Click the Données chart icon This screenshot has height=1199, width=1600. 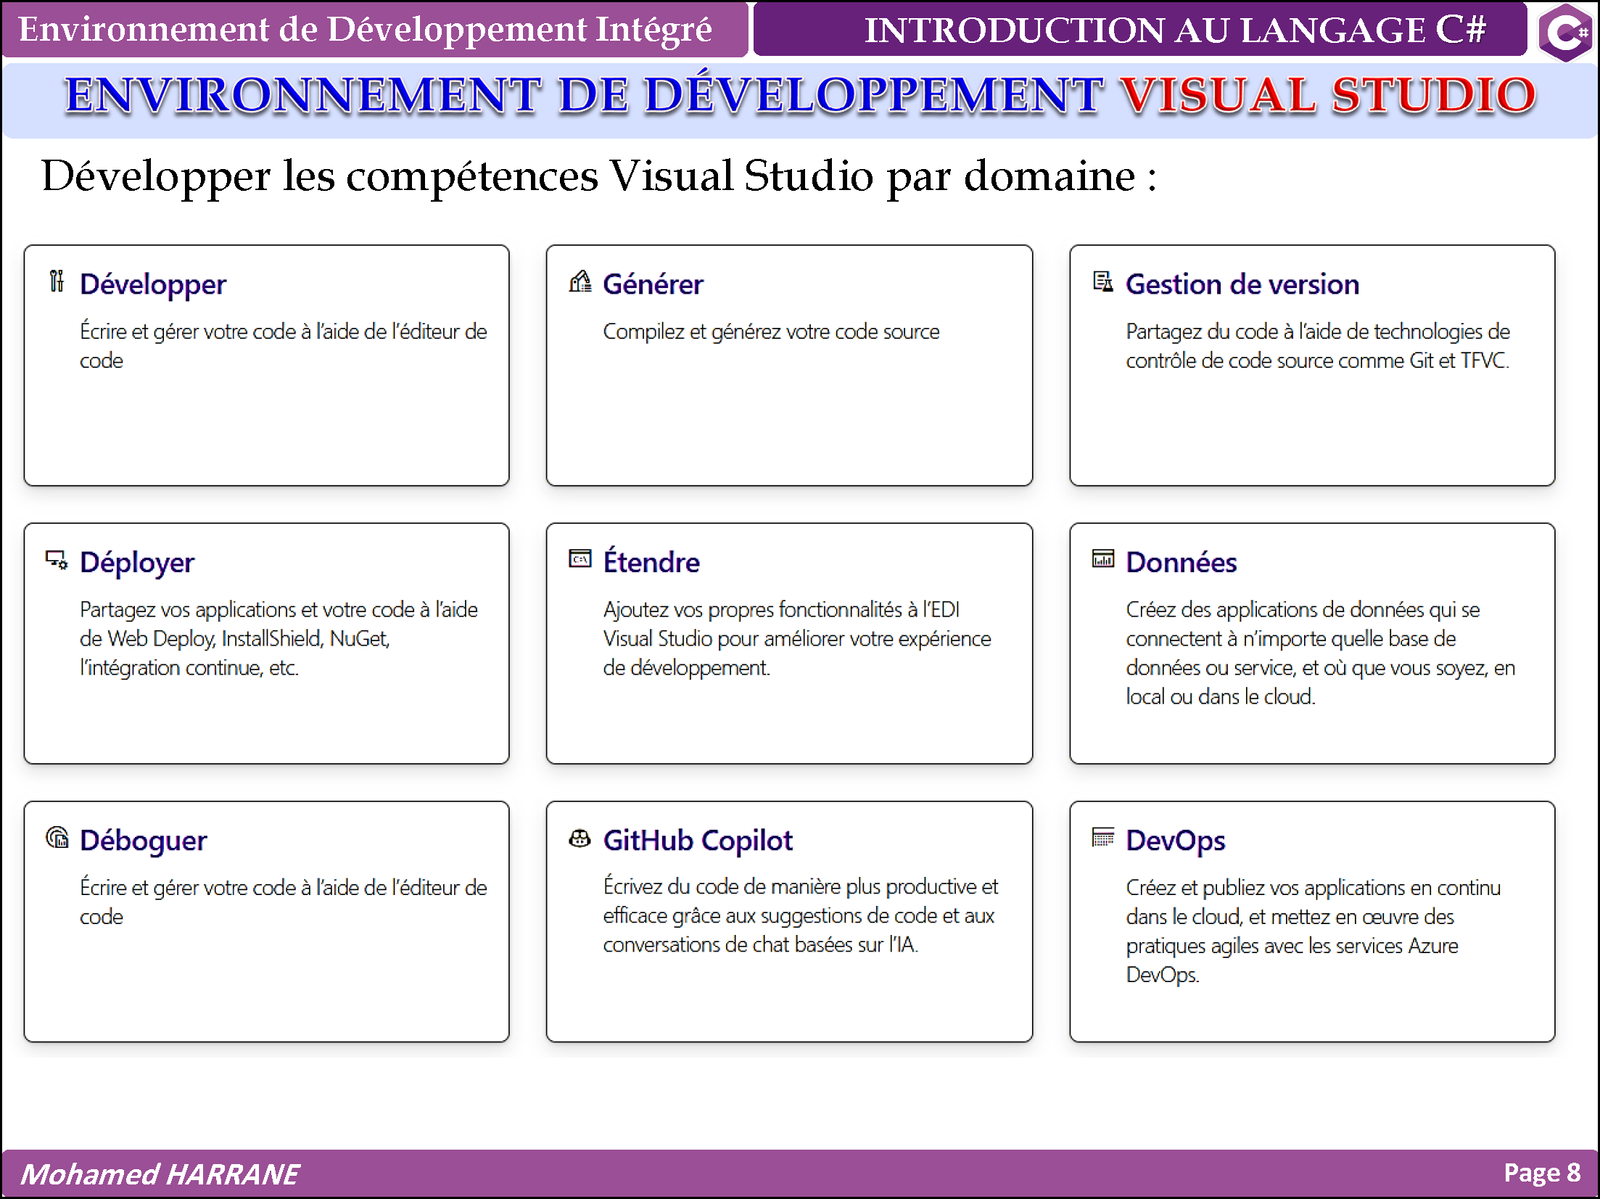pos(1103,559)
